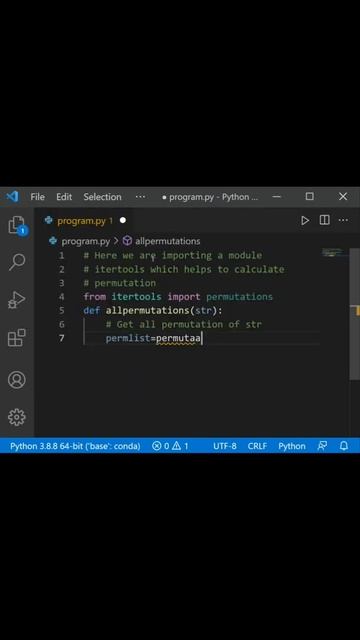360x640 pixels.
Task: Click comment '# Here we are importing a module'
Action: point(173,256)
